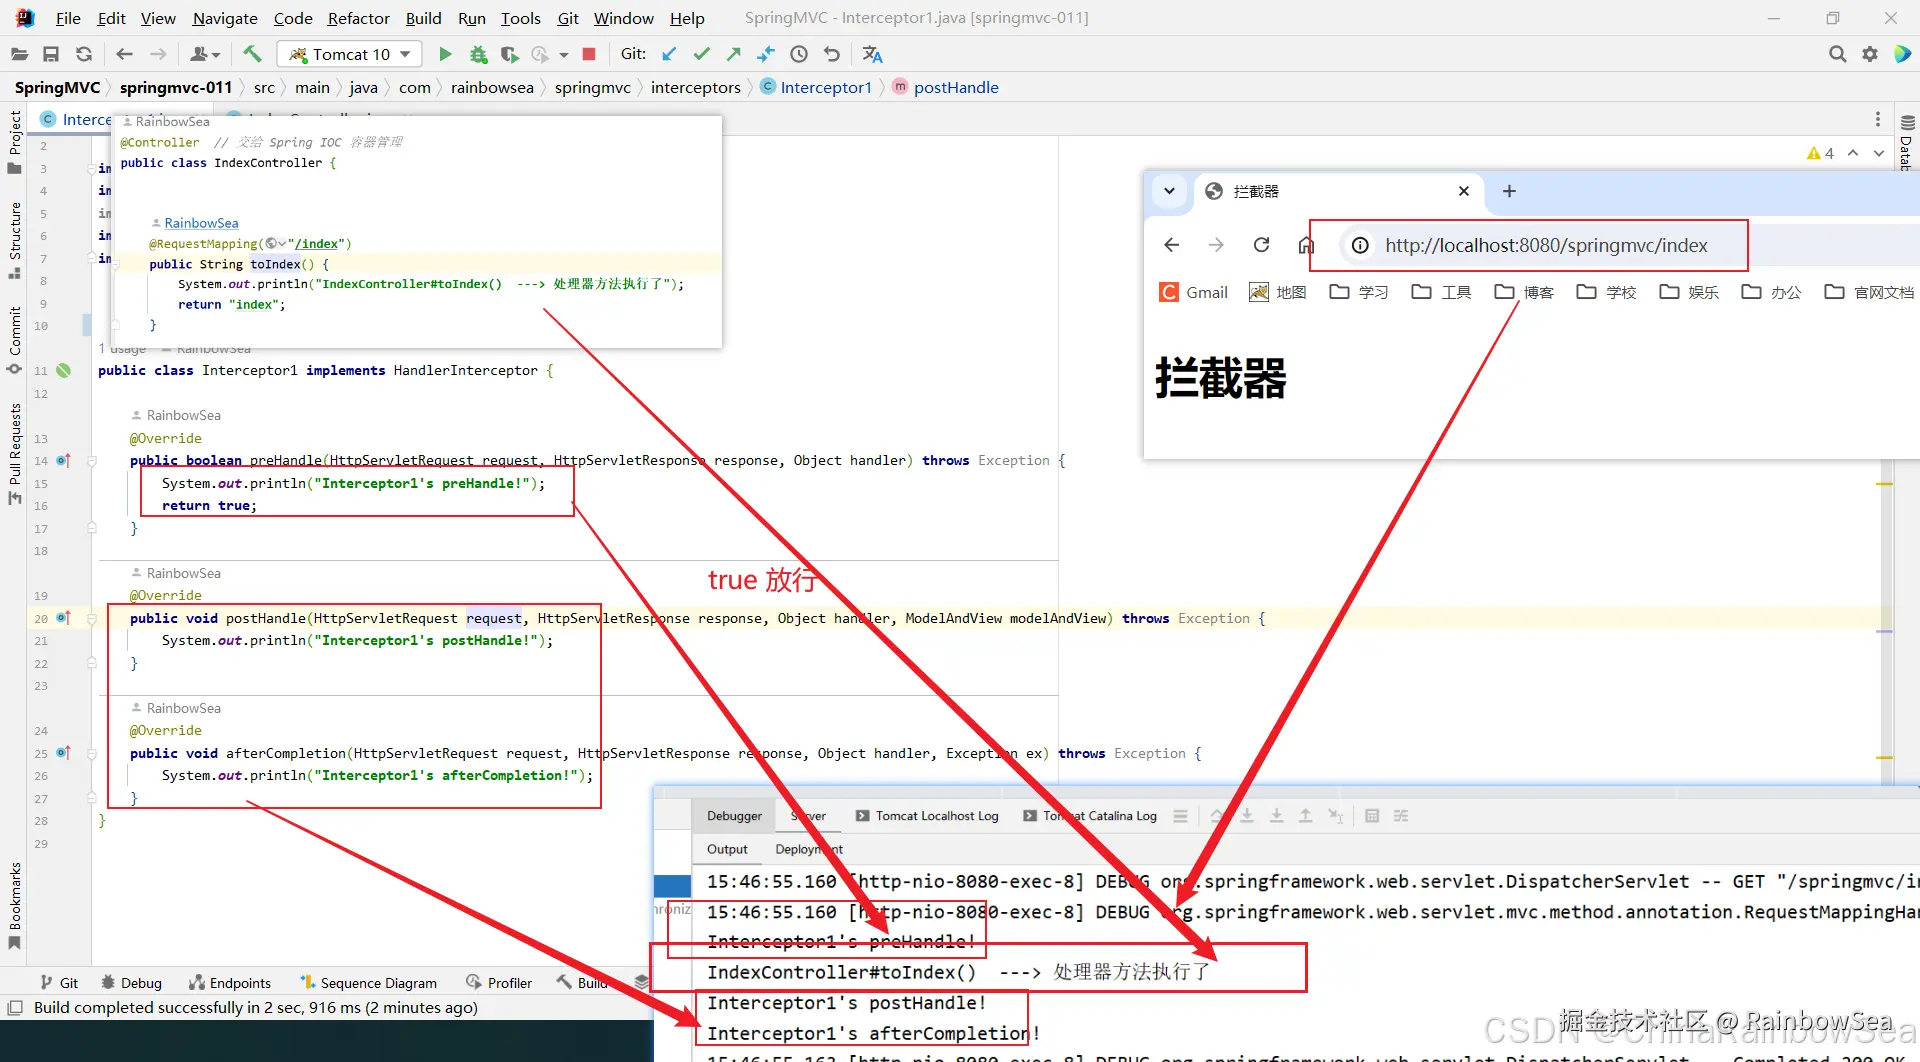
Task: Switch to the Debugger tab
Action: click(x=734, y=816)
